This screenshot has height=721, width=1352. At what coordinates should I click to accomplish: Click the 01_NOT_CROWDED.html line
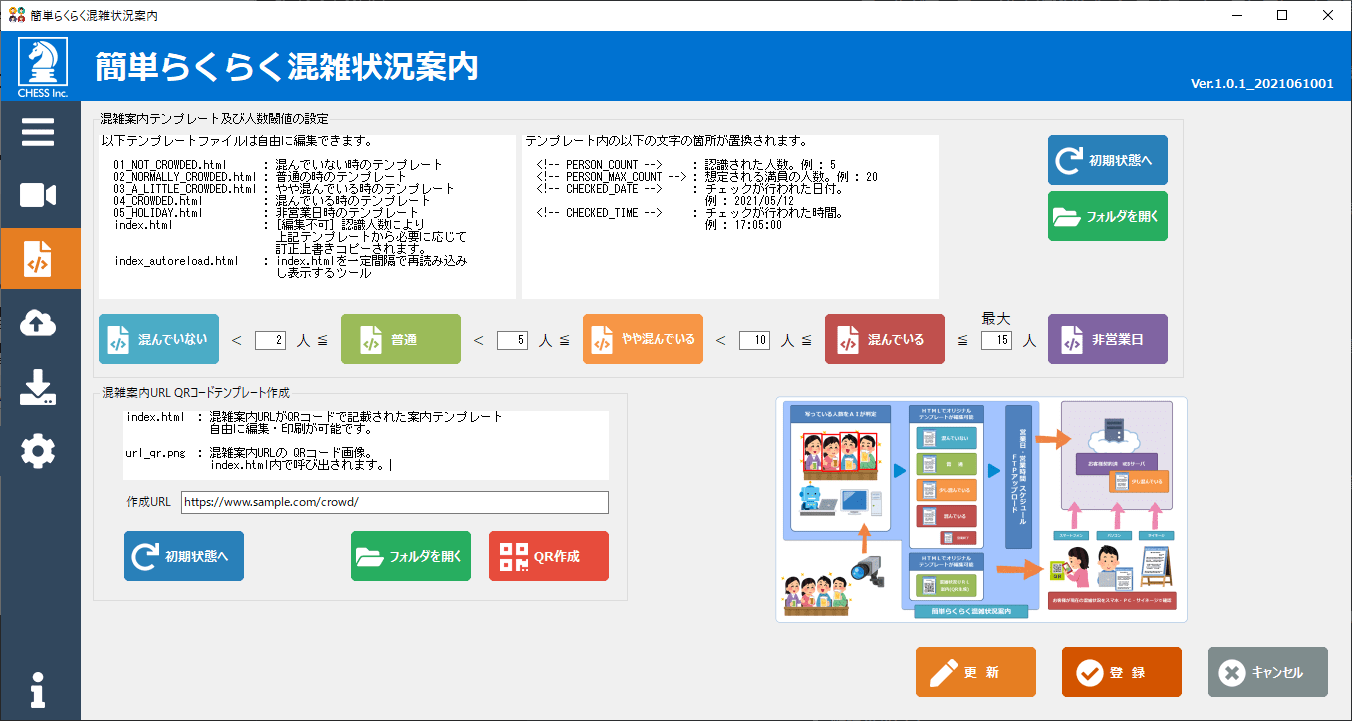coord(278,165)
